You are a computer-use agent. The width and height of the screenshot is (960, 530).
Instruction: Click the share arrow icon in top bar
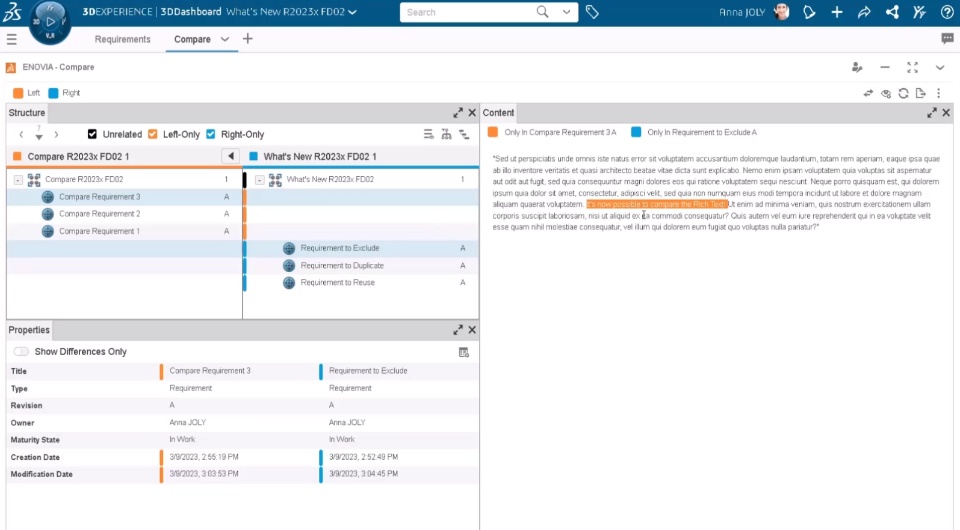[x=864, y=12]
